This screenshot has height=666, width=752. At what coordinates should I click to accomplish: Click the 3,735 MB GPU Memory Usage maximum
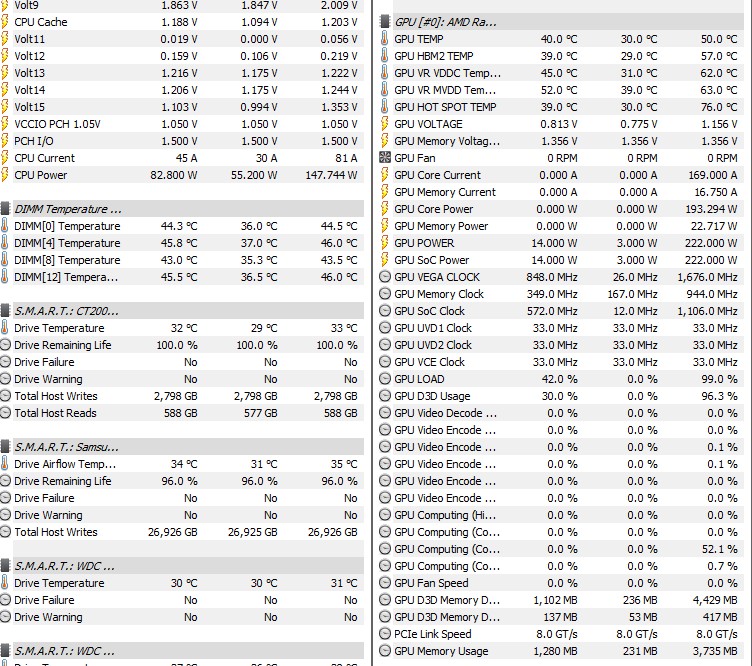tap(715, 651)
